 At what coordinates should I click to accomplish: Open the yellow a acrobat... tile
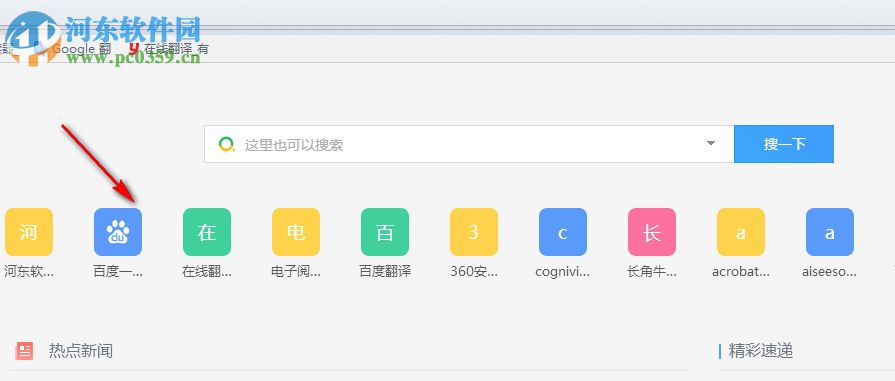click(741, 232)
